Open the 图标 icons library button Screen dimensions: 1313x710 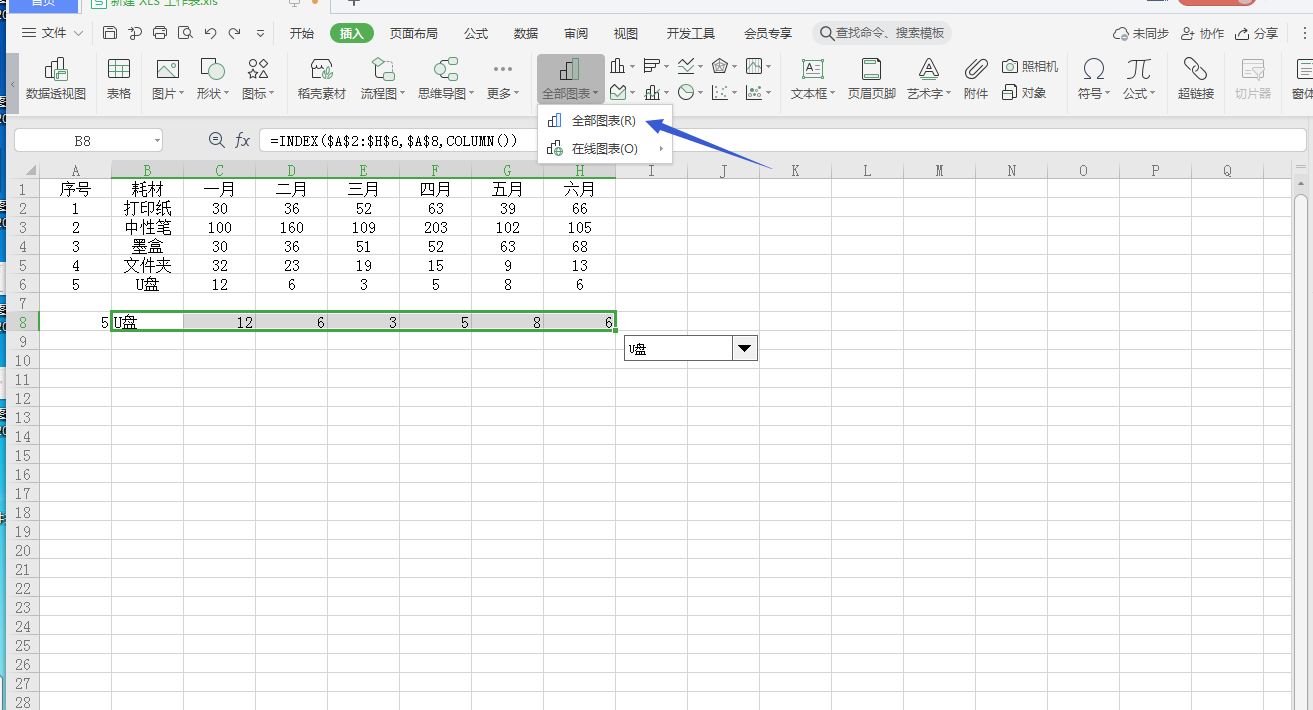coord(258,79)
